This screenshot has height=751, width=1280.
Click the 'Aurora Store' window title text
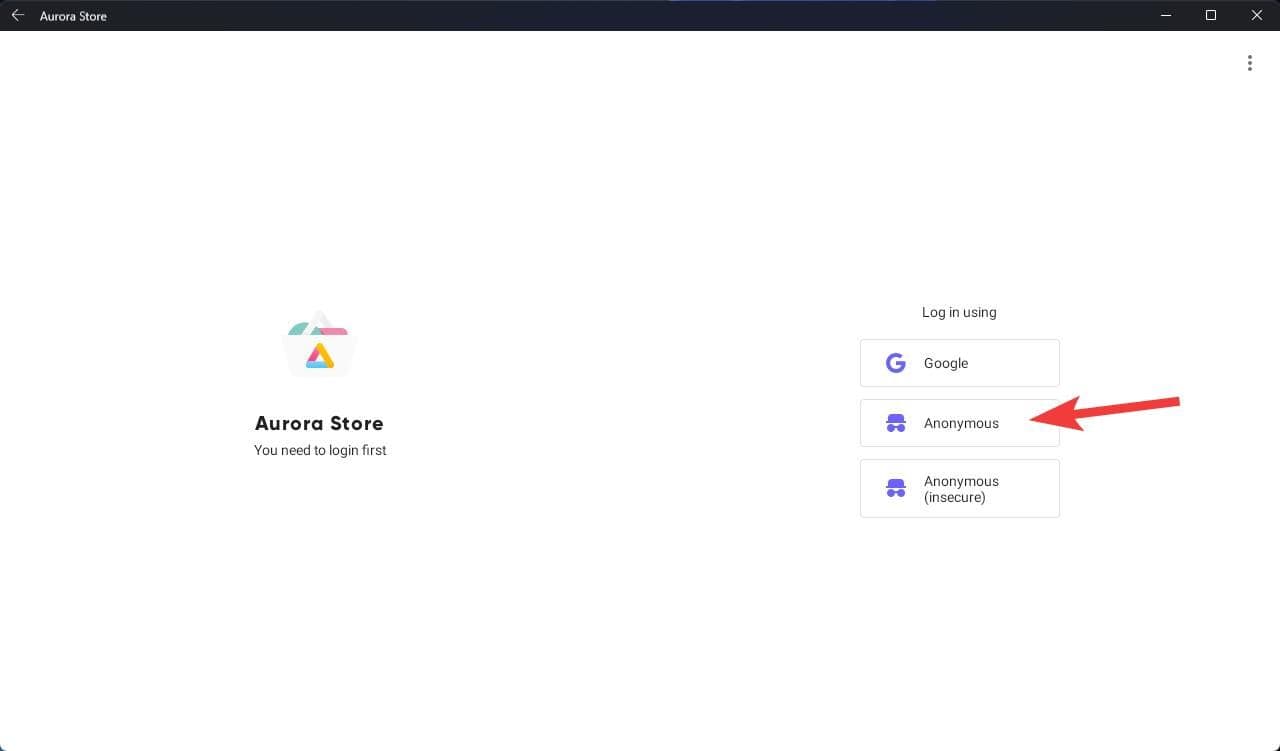73,16
